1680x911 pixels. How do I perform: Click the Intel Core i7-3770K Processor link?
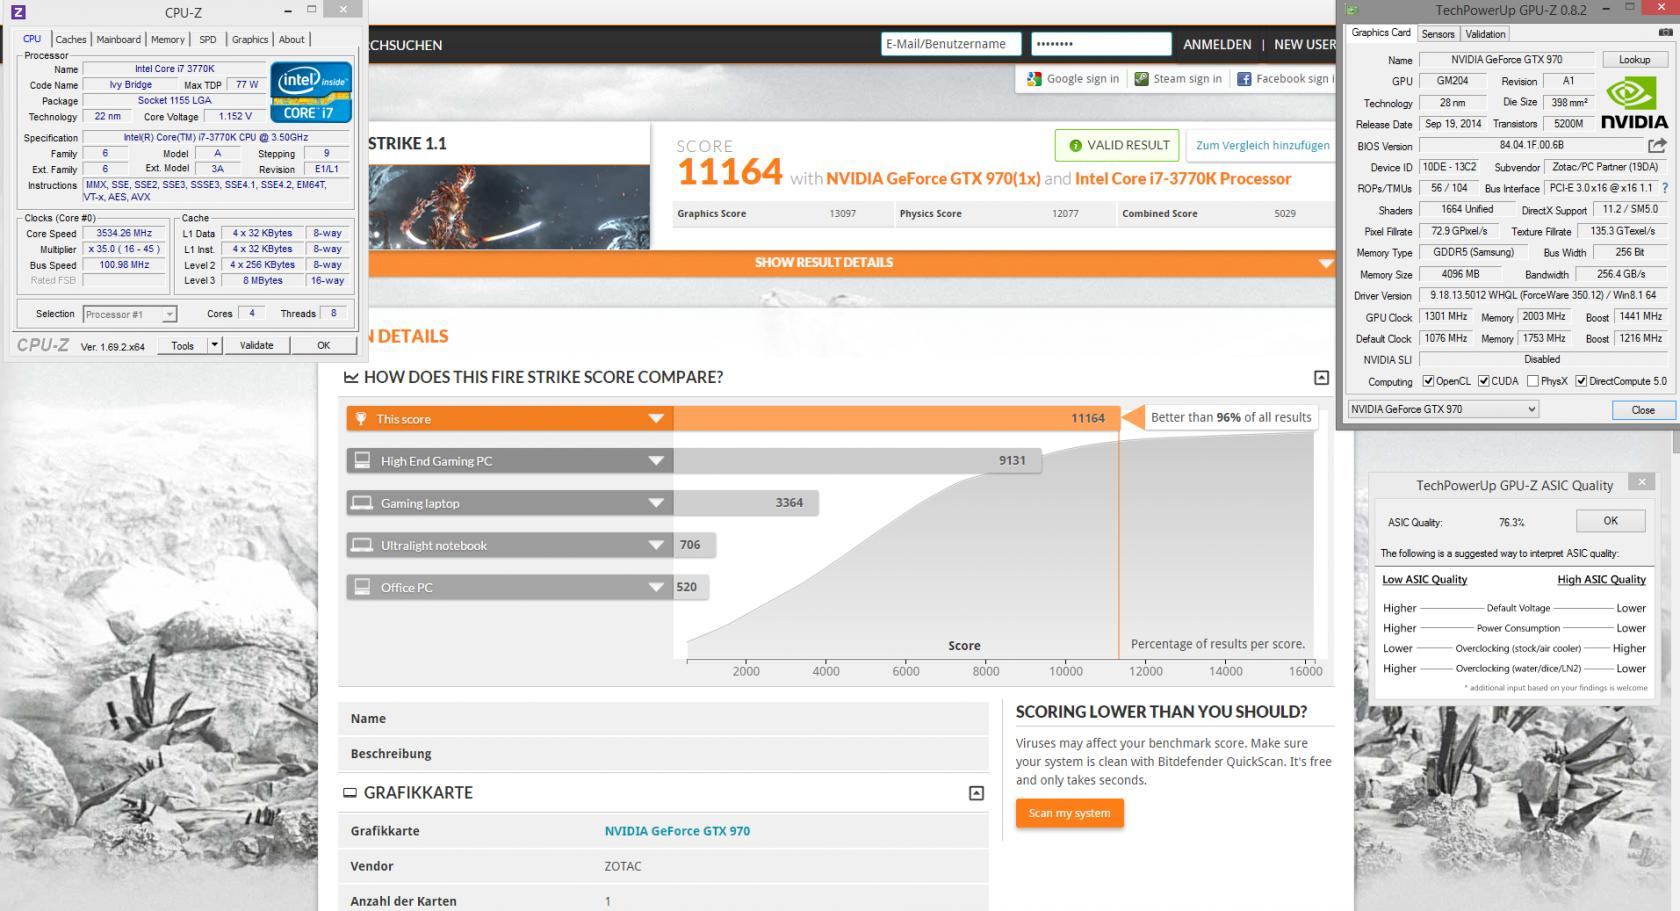click(1183, 179)
